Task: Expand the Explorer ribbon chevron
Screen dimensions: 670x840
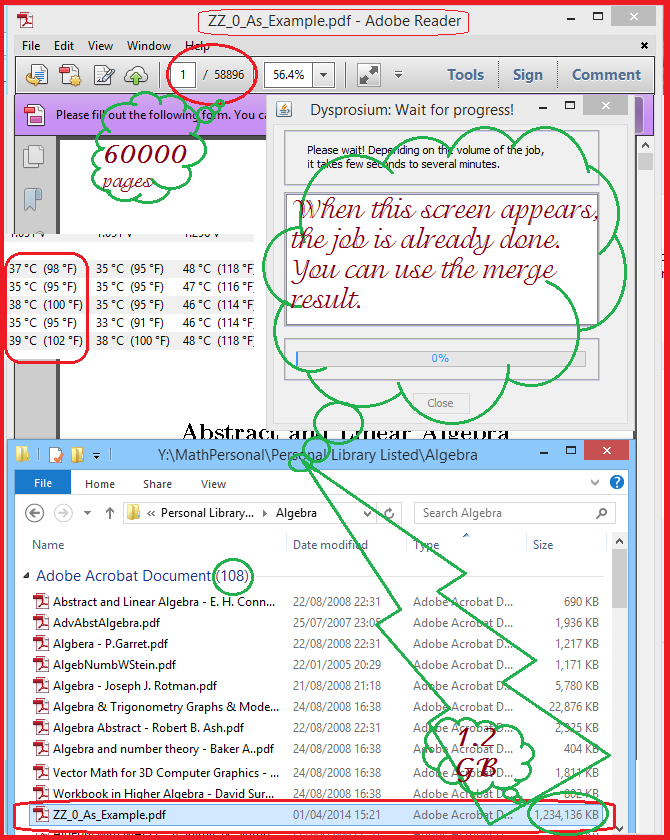Action: point(594,483)
